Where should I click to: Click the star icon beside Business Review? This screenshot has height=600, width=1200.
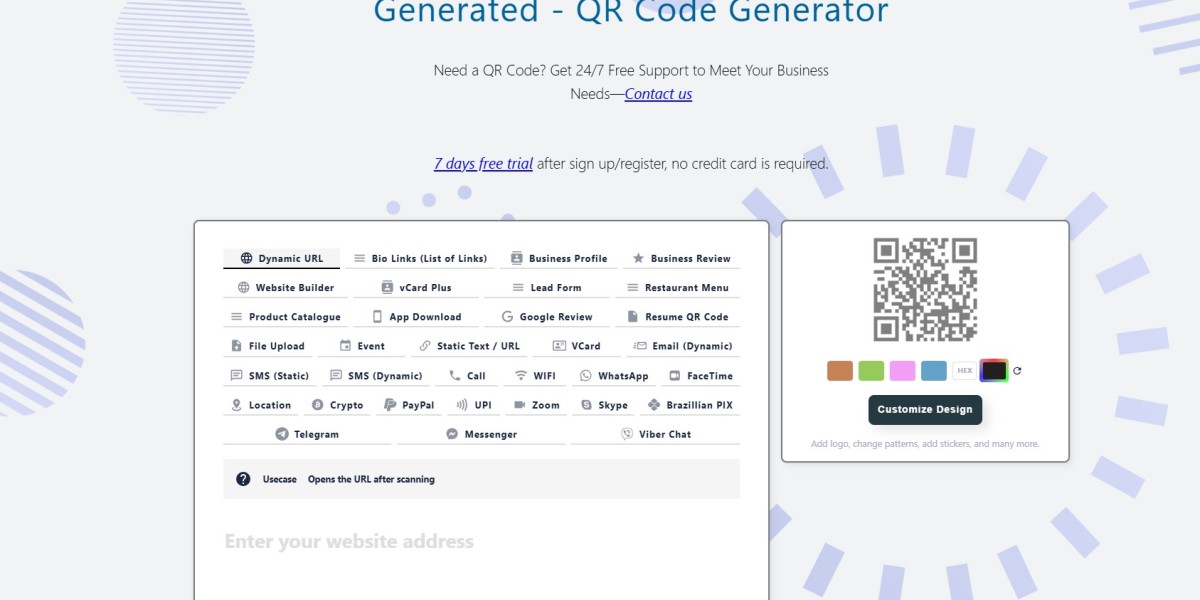[638, 258]
